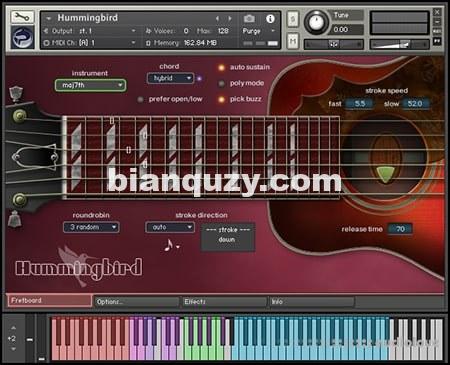Open the maj7th instrument dropdown

point(90,85)
